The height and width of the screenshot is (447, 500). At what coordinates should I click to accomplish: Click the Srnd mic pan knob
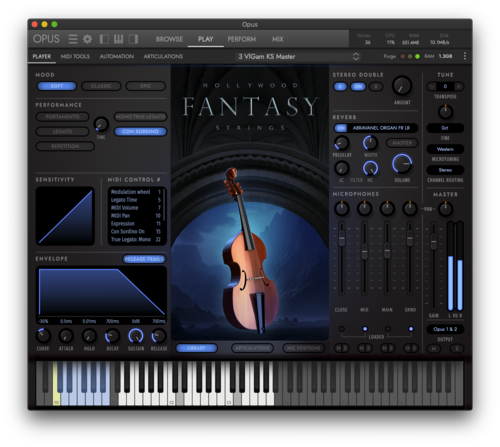[x=410, y=208]
